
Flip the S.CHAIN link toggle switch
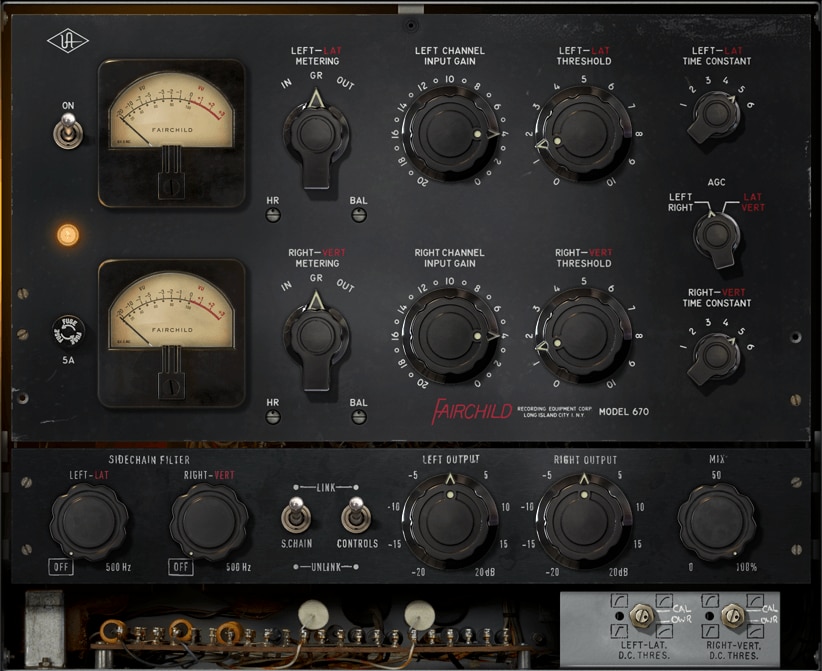point(296,515)
